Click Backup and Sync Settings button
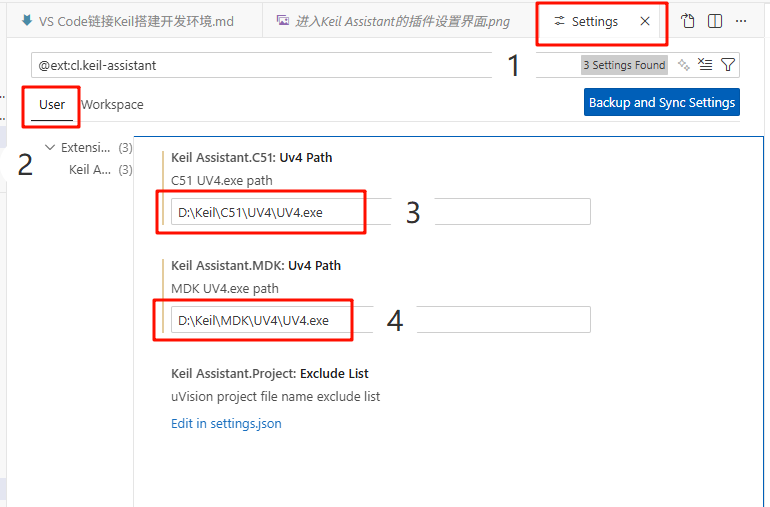 click(661, 102)
